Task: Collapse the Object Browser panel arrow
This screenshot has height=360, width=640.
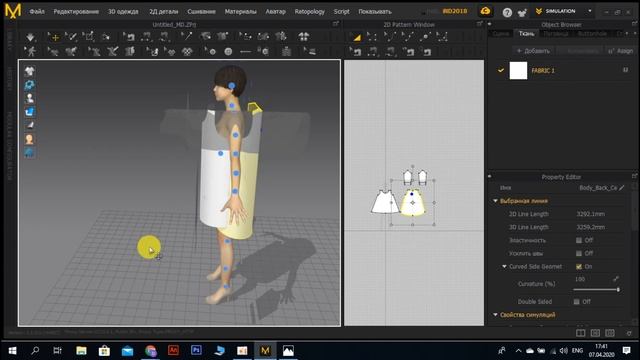Action: (x=489, y=24)
